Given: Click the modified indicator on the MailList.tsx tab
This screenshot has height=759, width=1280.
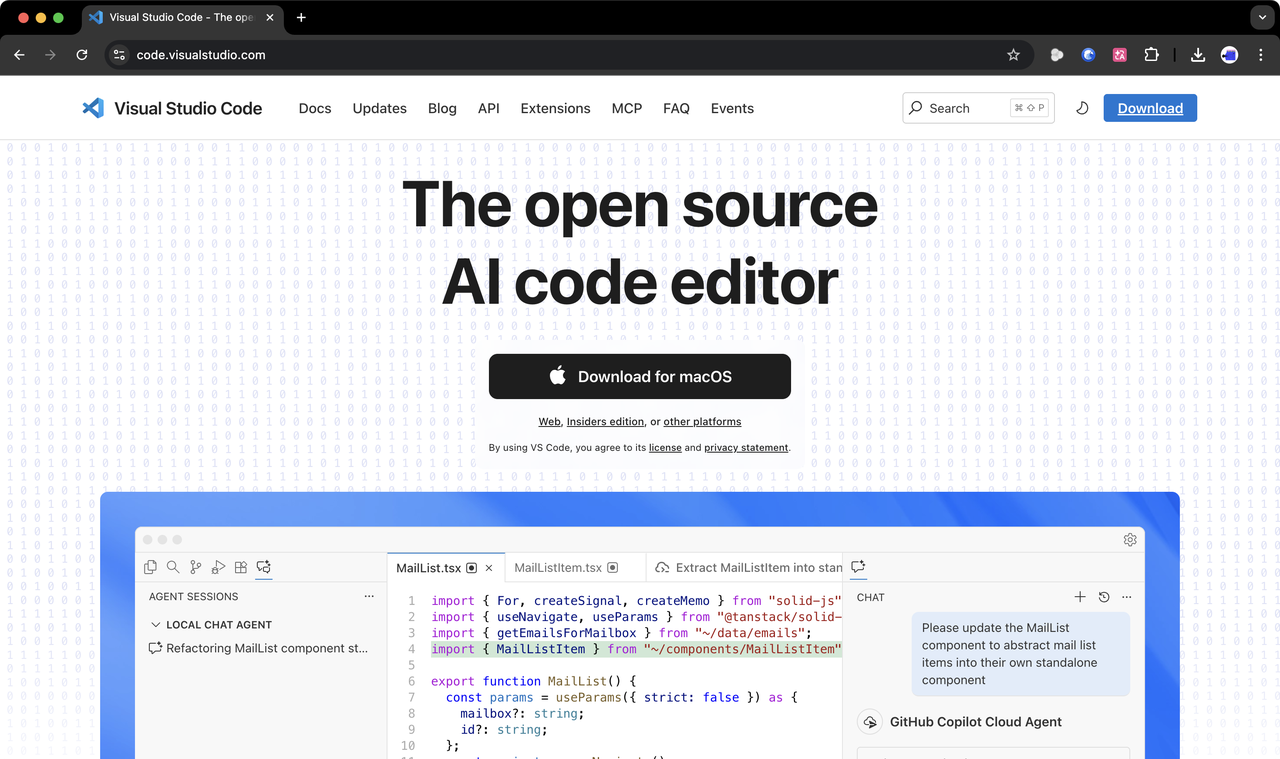Looking at the screenshot, I should tap(472, 568).
